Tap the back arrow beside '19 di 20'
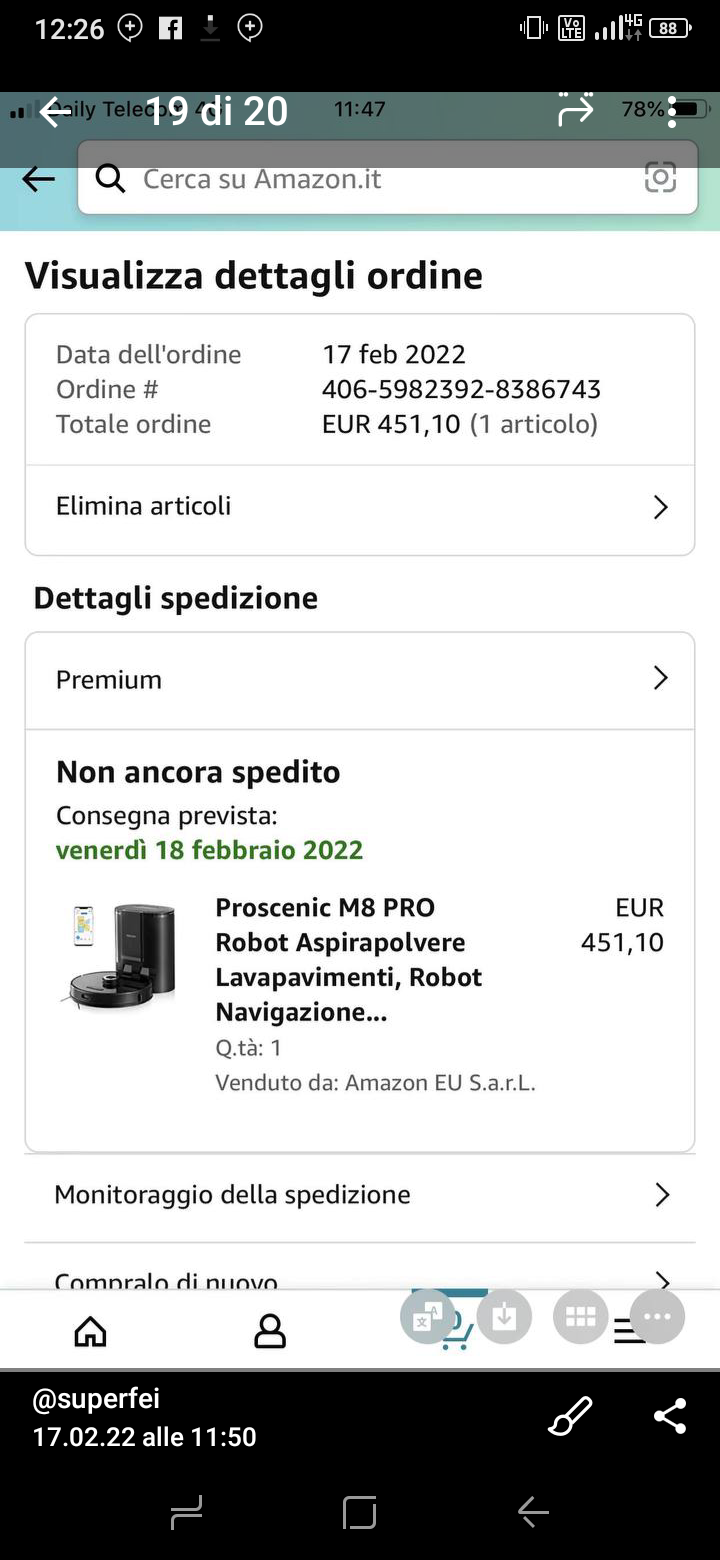 tap(55, 112)
